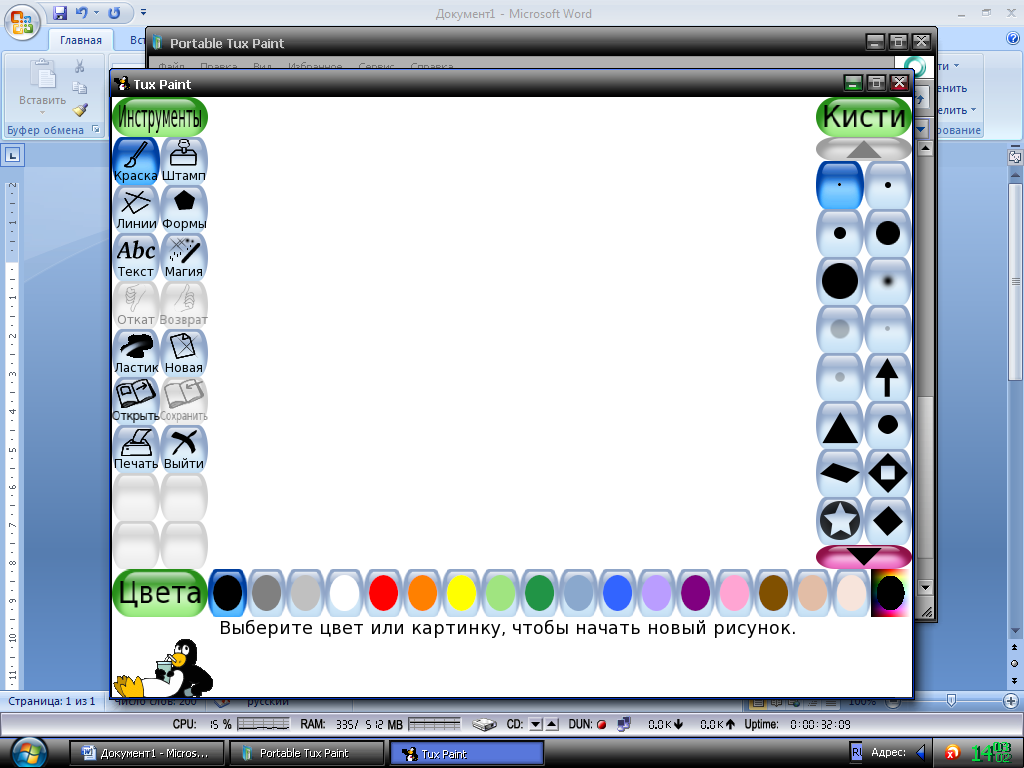Click Word vertical scrollbar down arrow

[x=1015, y=631]
